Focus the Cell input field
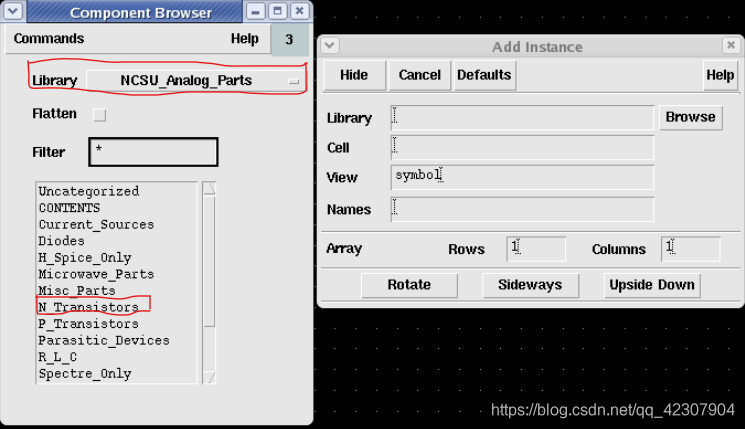Image resolution: width=745 pixels, height=429 pixels. click(522, 147)
